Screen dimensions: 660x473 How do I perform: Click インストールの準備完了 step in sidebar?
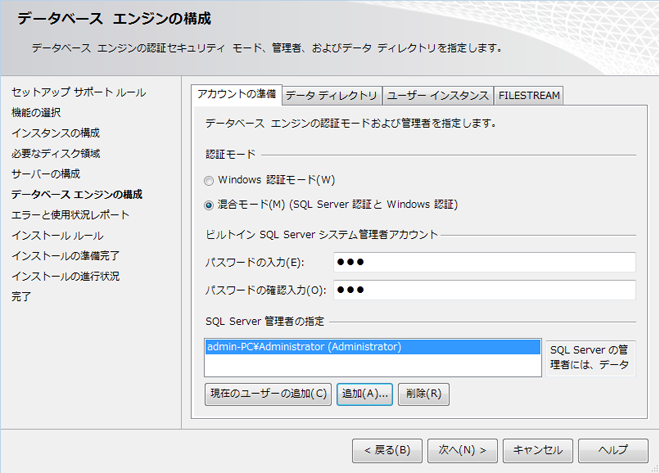click(x=66, y=256)
